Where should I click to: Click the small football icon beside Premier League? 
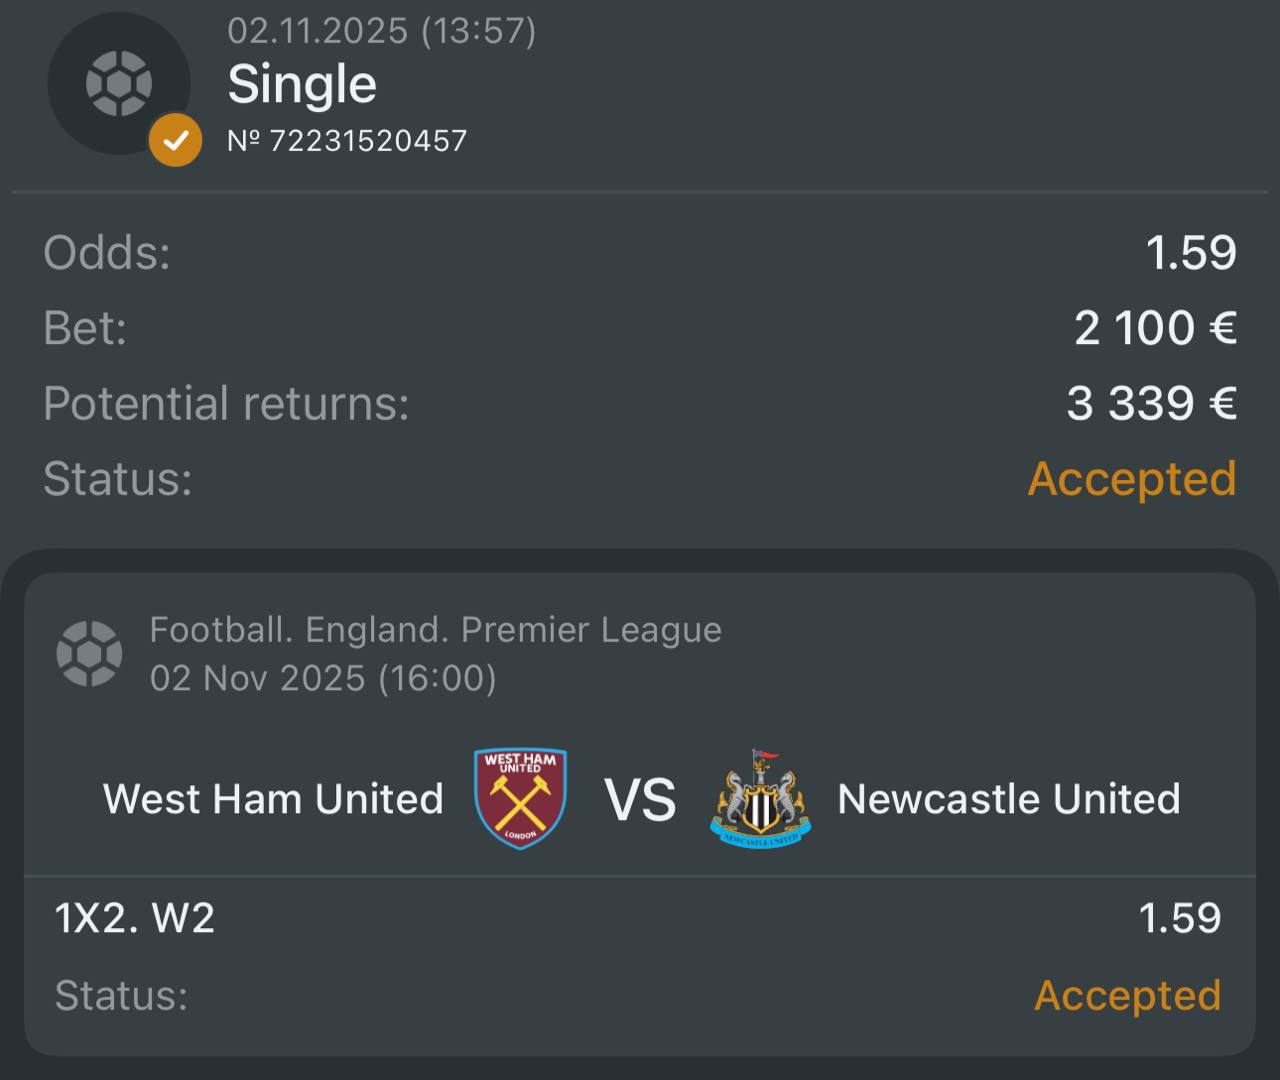pos(89,654)
